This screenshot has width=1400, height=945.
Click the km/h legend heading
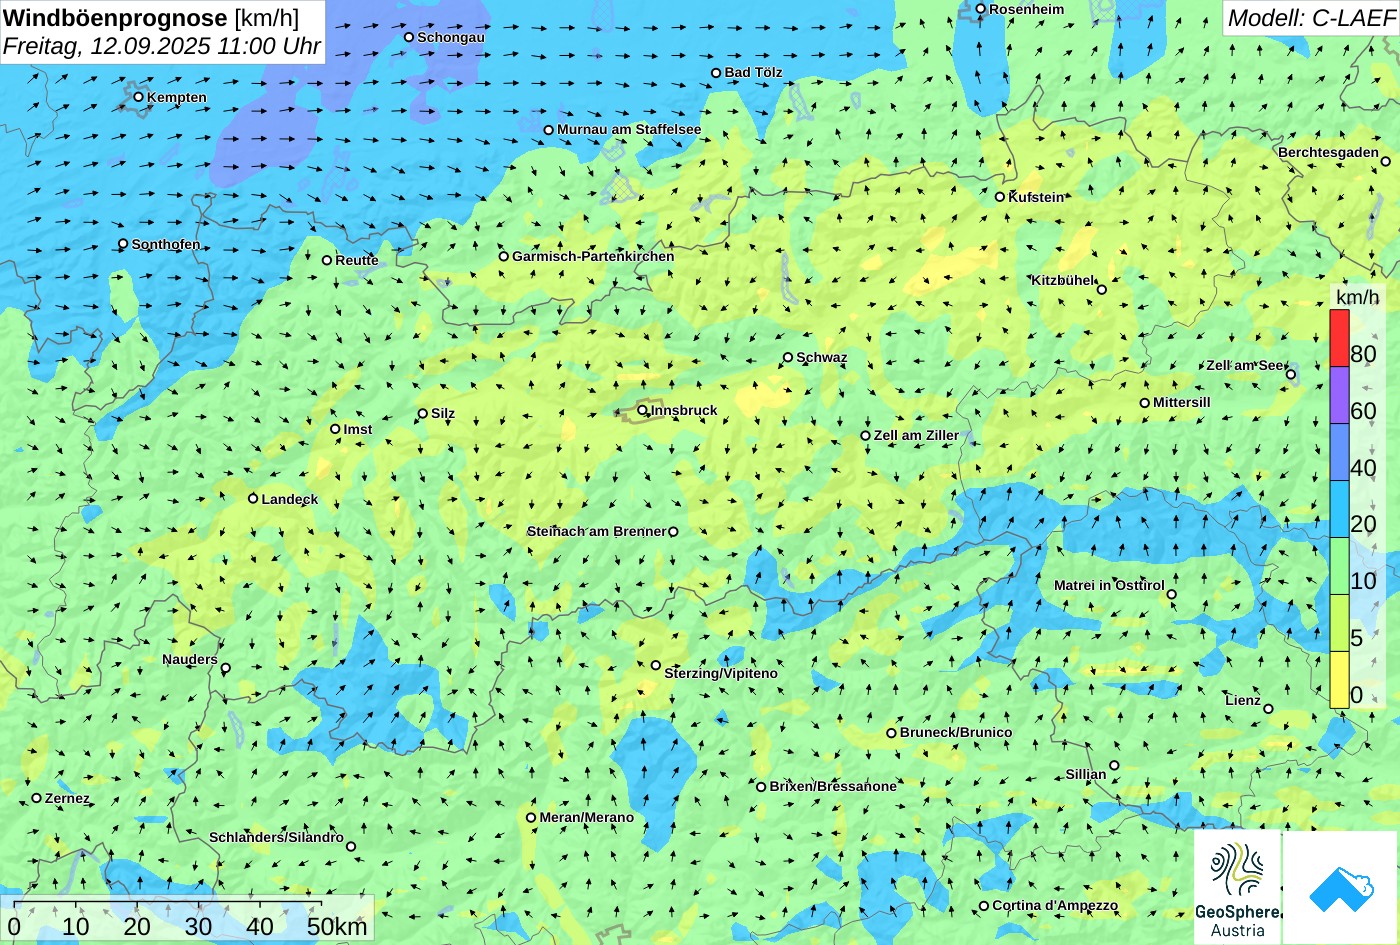click(1358, 297)
